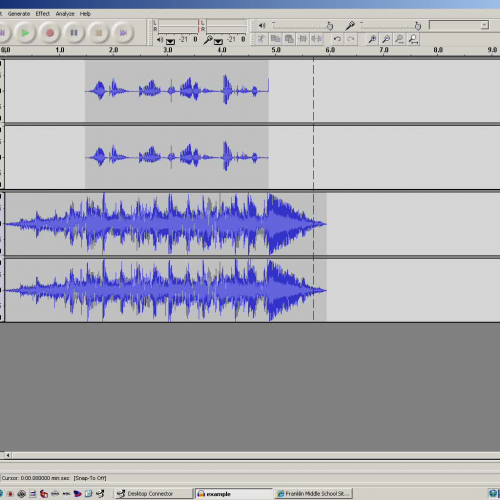Click the horizontal scrollbar left arrow
This screenshot has width=500, height=500.
click(x=8, y=455)
